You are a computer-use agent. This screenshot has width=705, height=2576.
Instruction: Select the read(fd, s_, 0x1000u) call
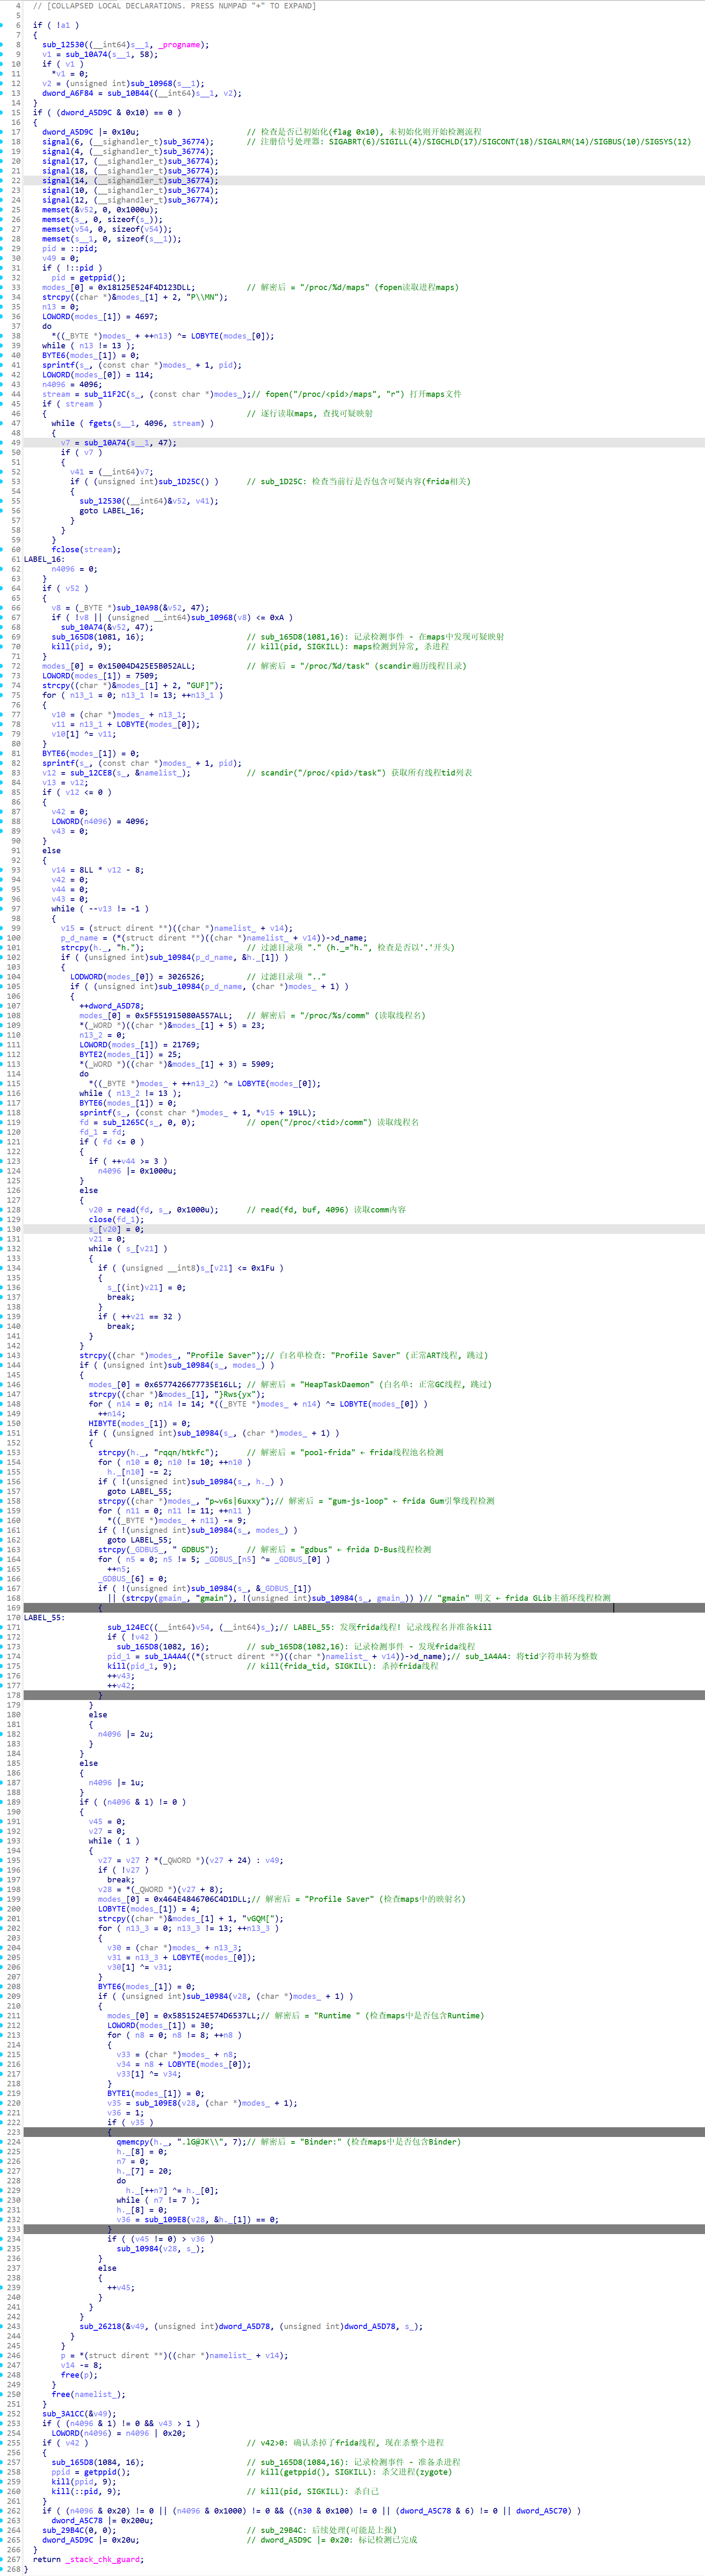click(x=166, y=1210)
